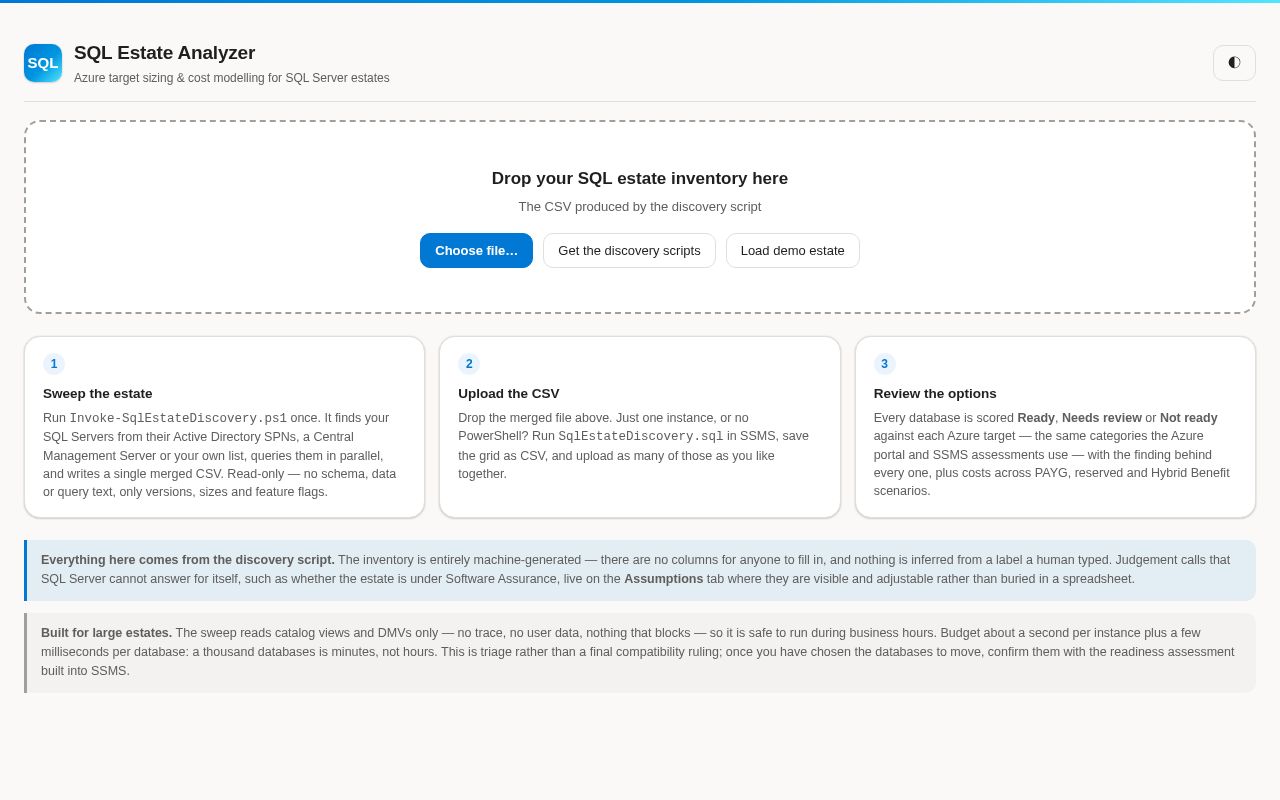Click 'SqlEstateDiscovery.sql' code text
This screenshot has width=1280, height=800.
[641, 436]
